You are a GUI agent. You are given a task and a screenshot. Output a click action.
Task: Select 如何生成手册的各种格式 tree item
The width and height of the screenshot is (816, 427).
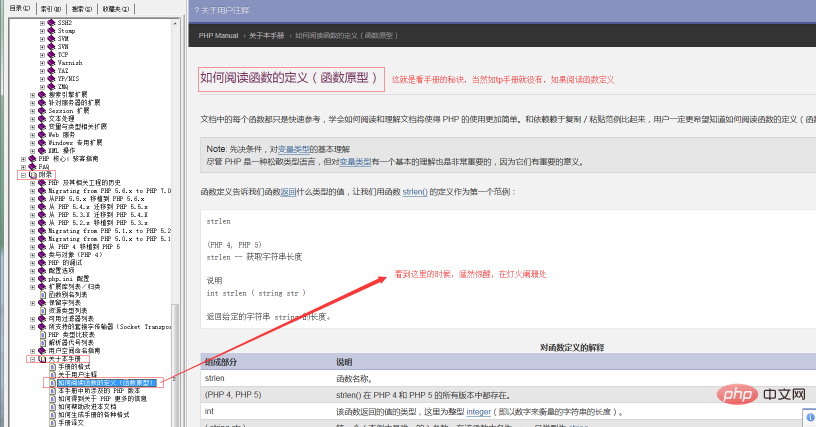[94, 415]
